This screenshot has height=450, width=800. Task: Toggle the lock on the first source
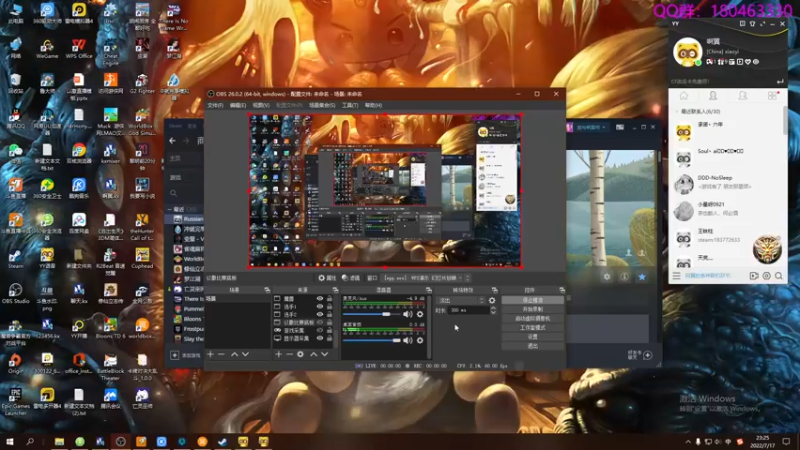330,299
